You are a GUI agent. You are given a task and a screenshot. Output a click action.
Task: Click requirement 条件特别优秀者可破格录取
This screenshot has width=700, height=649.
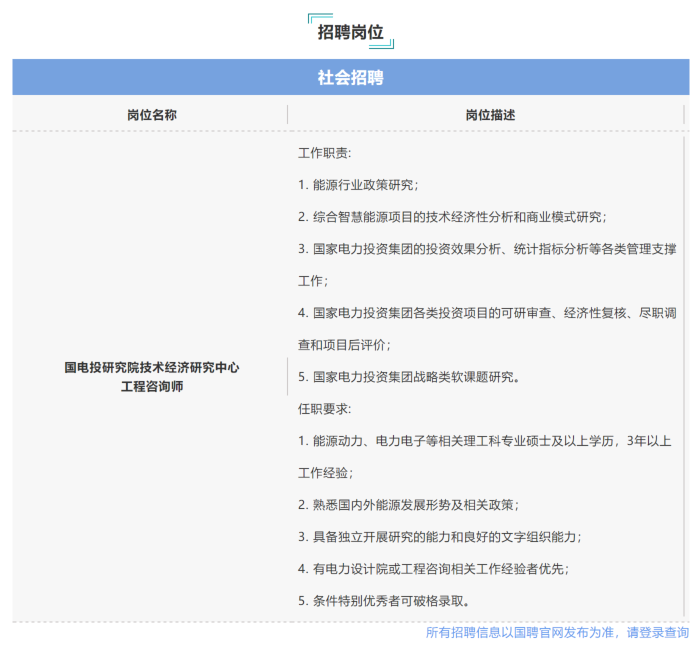coord(383,601)
